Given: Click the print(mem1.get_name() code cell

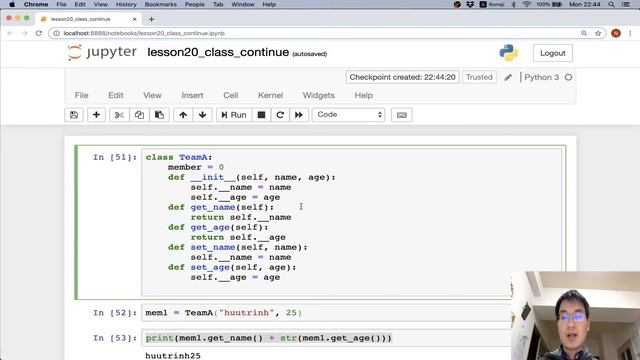Looking at the screenshot, I should 327,338.
